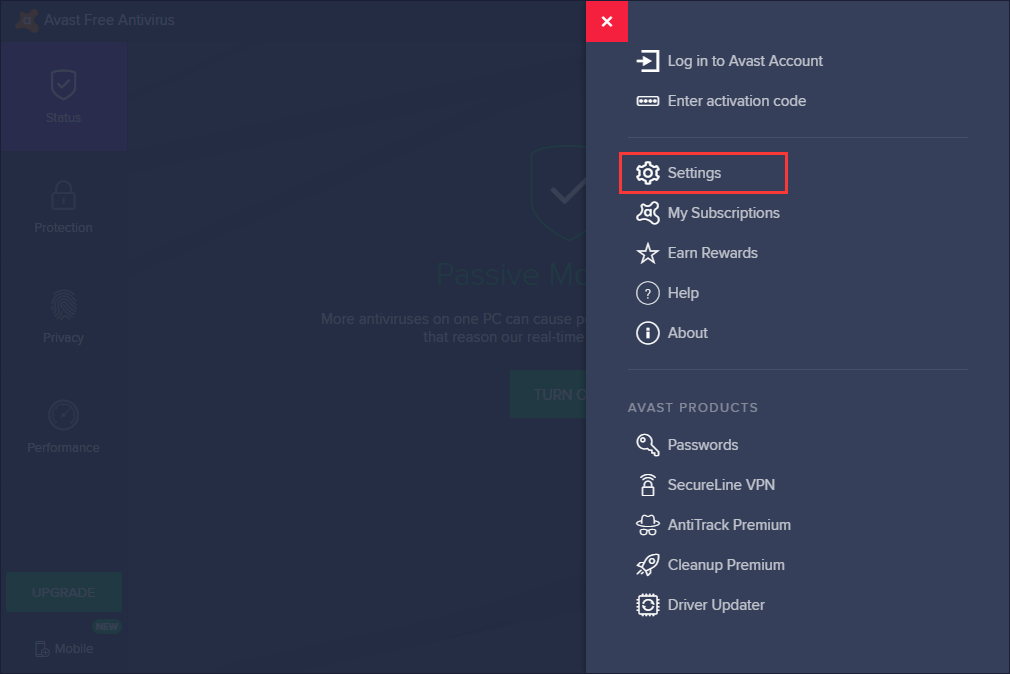Click the Cleanup Premium rocket icon

[647, 565]
